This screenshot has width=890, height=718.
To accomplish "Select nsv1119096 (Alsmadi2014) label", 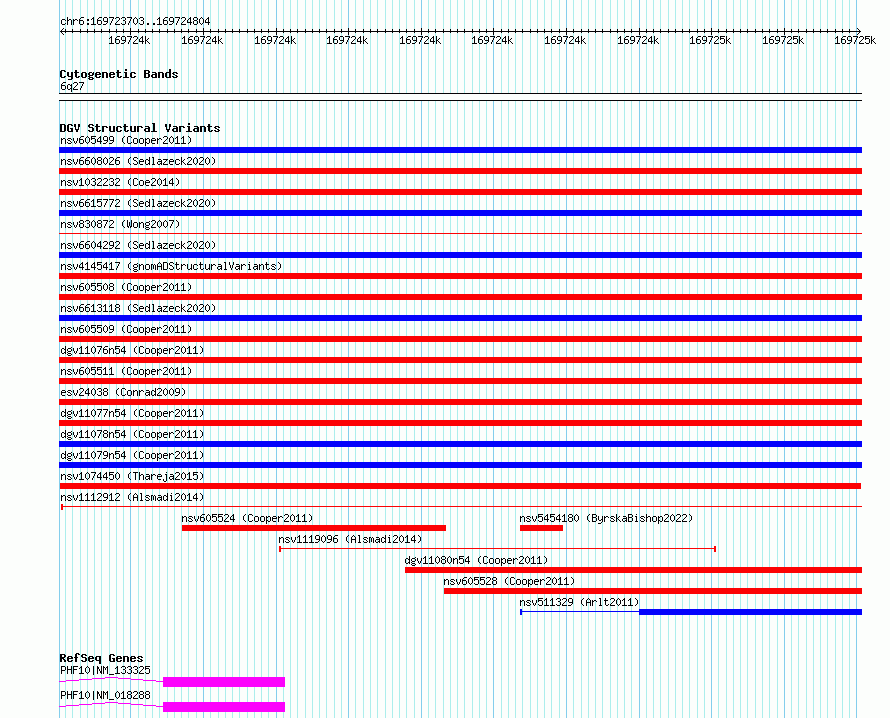I will tap(350, 539).
